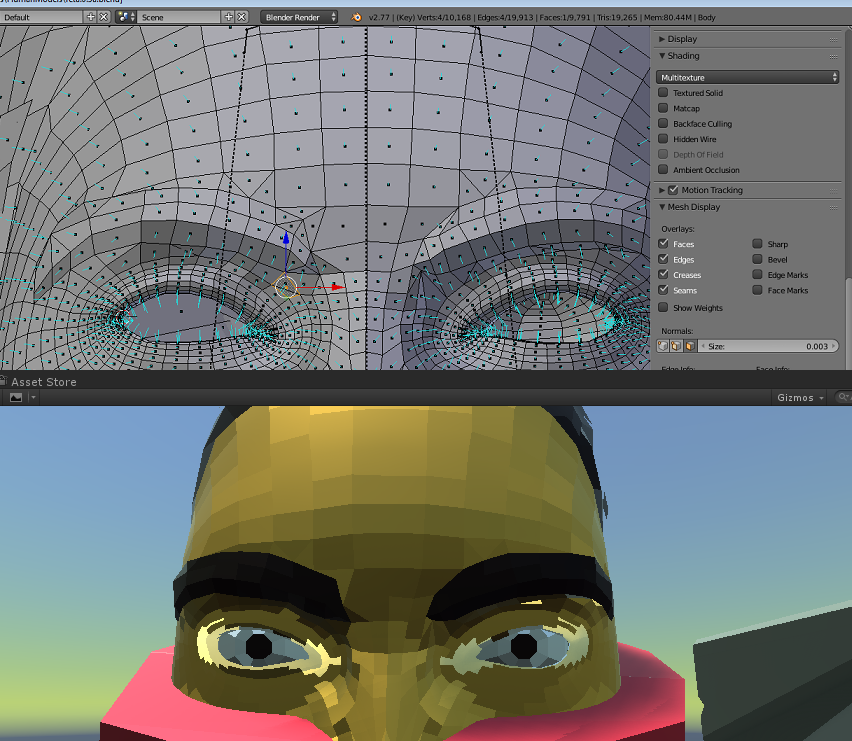Toggle the Seams overlay checkbox
This screenshot has height=741, width=852.
coord(662,291)
